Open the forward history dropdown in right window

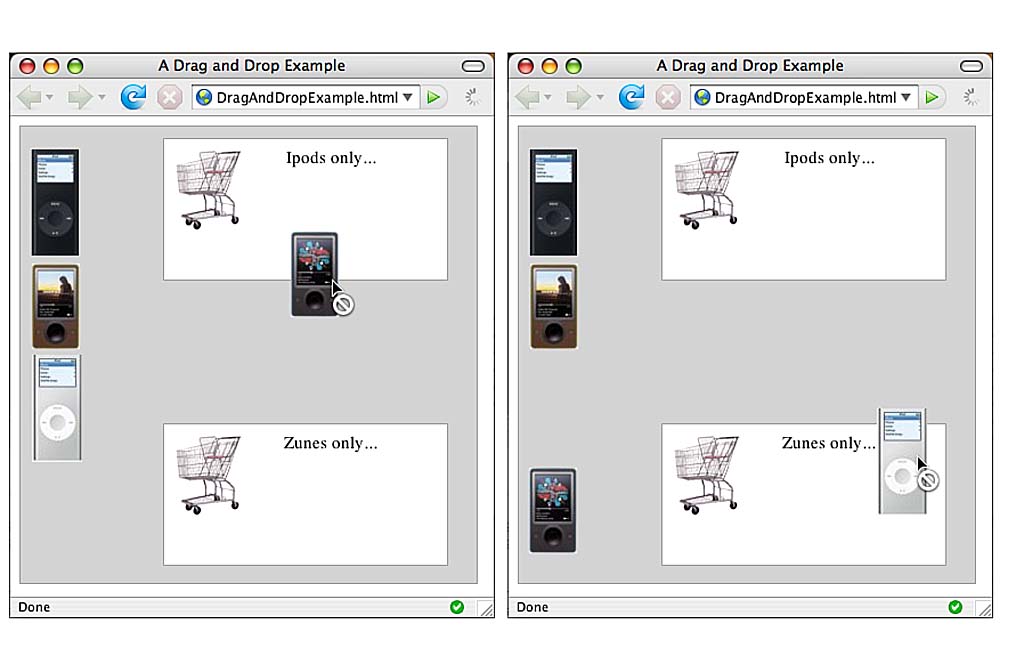pos(600,97)
